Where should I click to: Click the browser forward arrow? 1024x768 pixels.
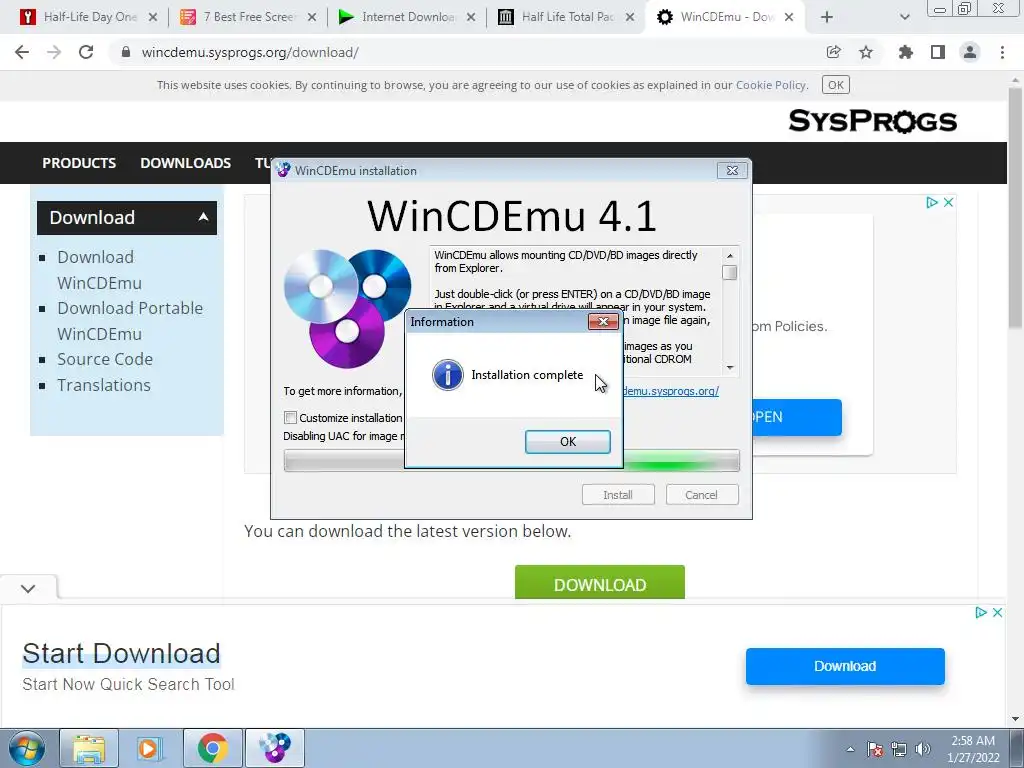(54, 52)
